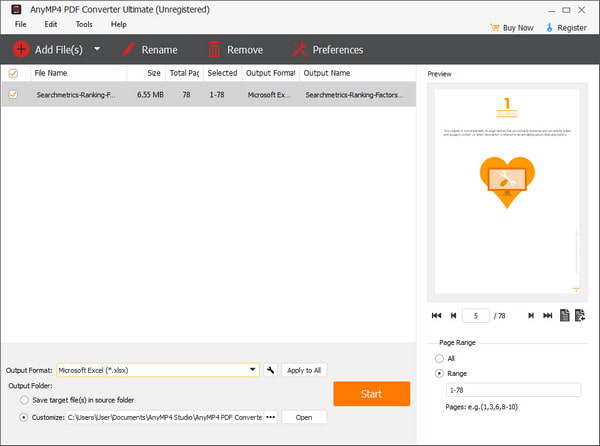This screenshot has width=600, height=446.
Task: Open the Output Format Microsoft Excel dropdown
Action: pyautogui.click(x=158, y=370)
